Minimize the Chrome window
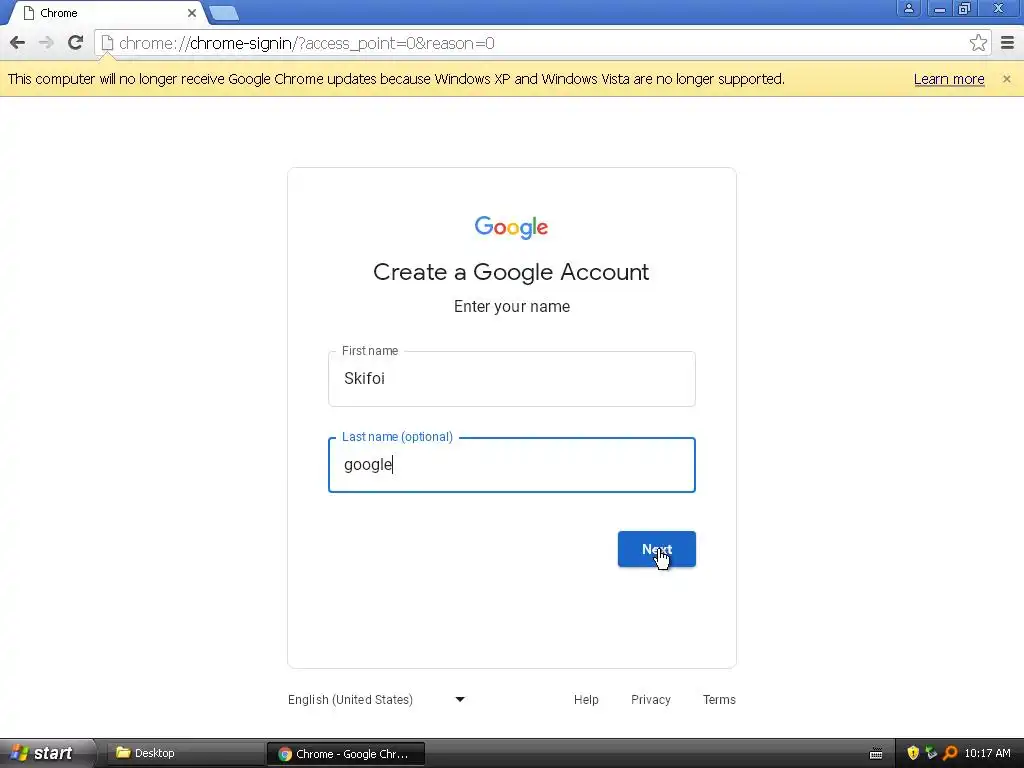The height and width of the screenshot is (768, 1024). [x=939, y=8]
